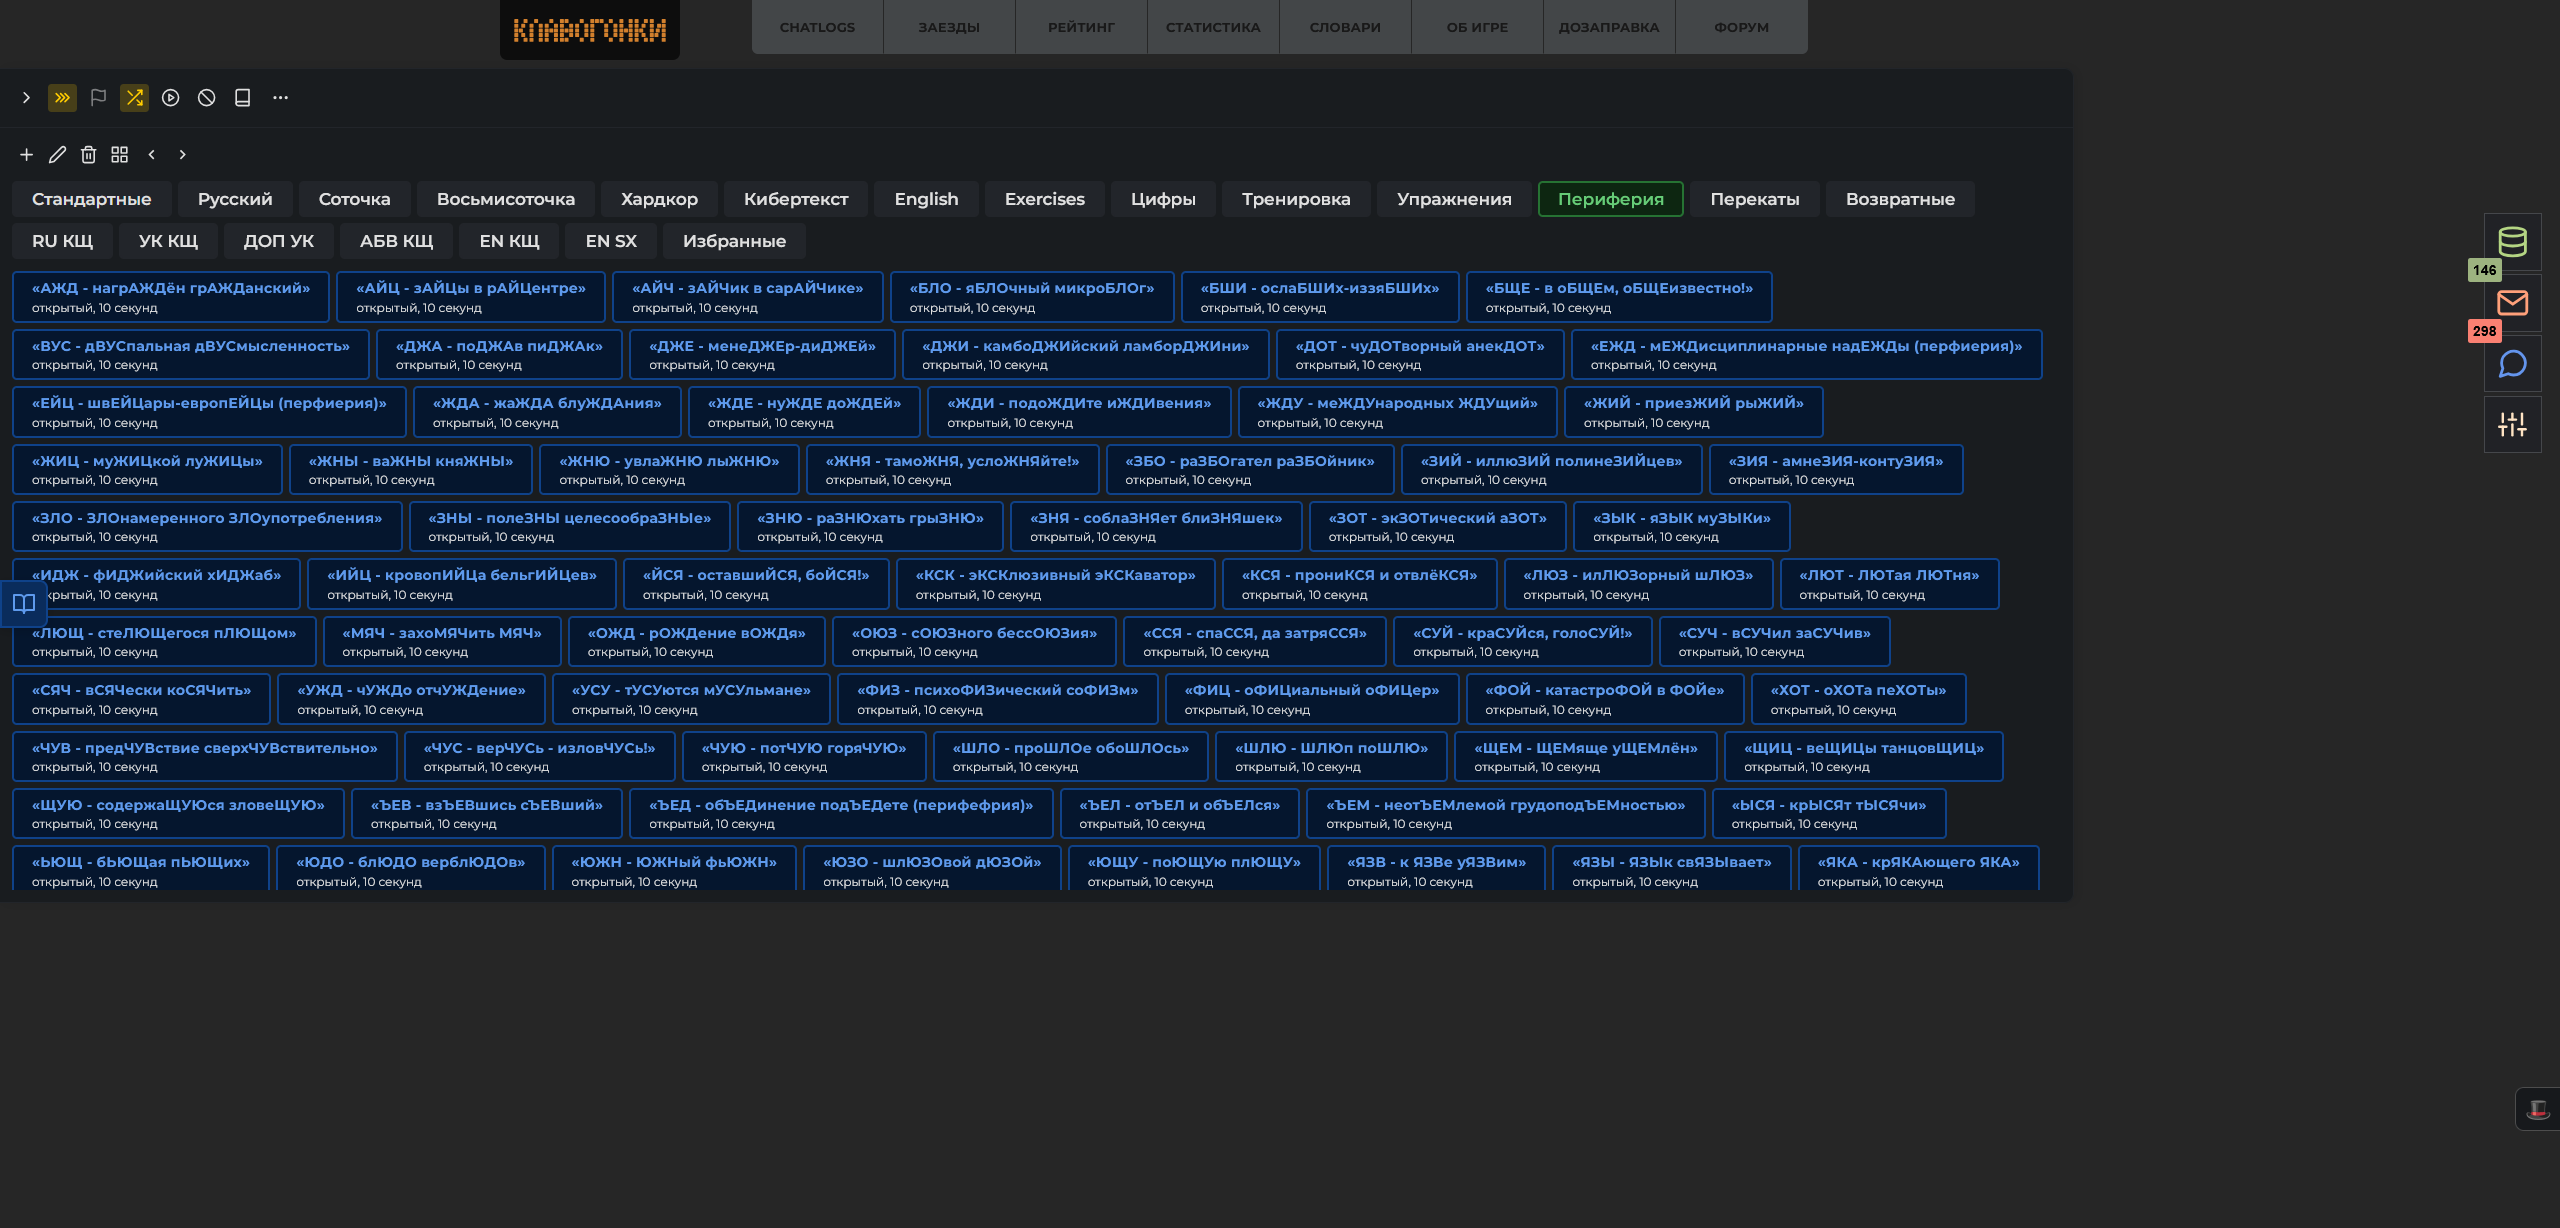Toggle the triple-chevron fast-forward button
This screenshot has width=2560, height=1228.
62,98
